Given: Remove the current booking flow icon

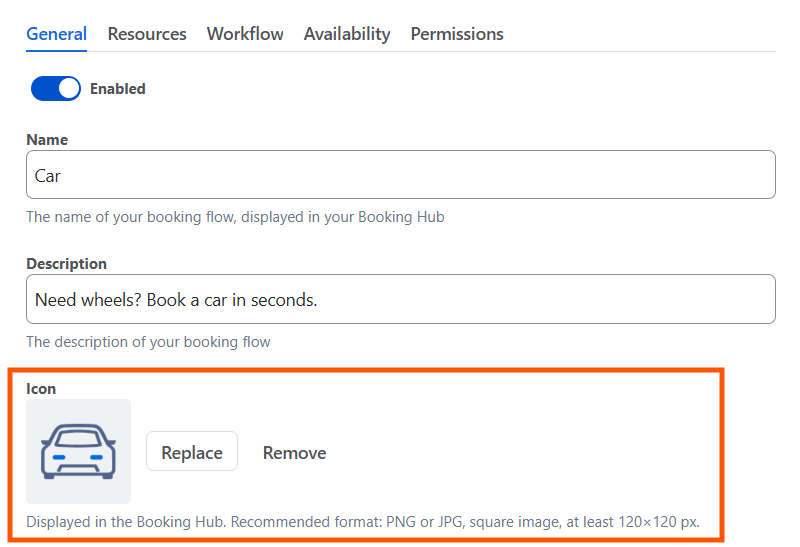Looking at the screenshot, I should tap(294, 453).
